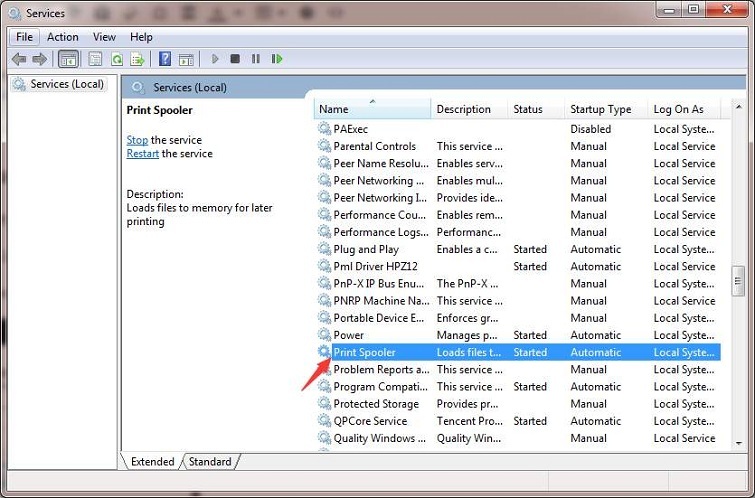Click the Stop Service square icon
This screenshot has height=498, width=755.
point(235,59)
